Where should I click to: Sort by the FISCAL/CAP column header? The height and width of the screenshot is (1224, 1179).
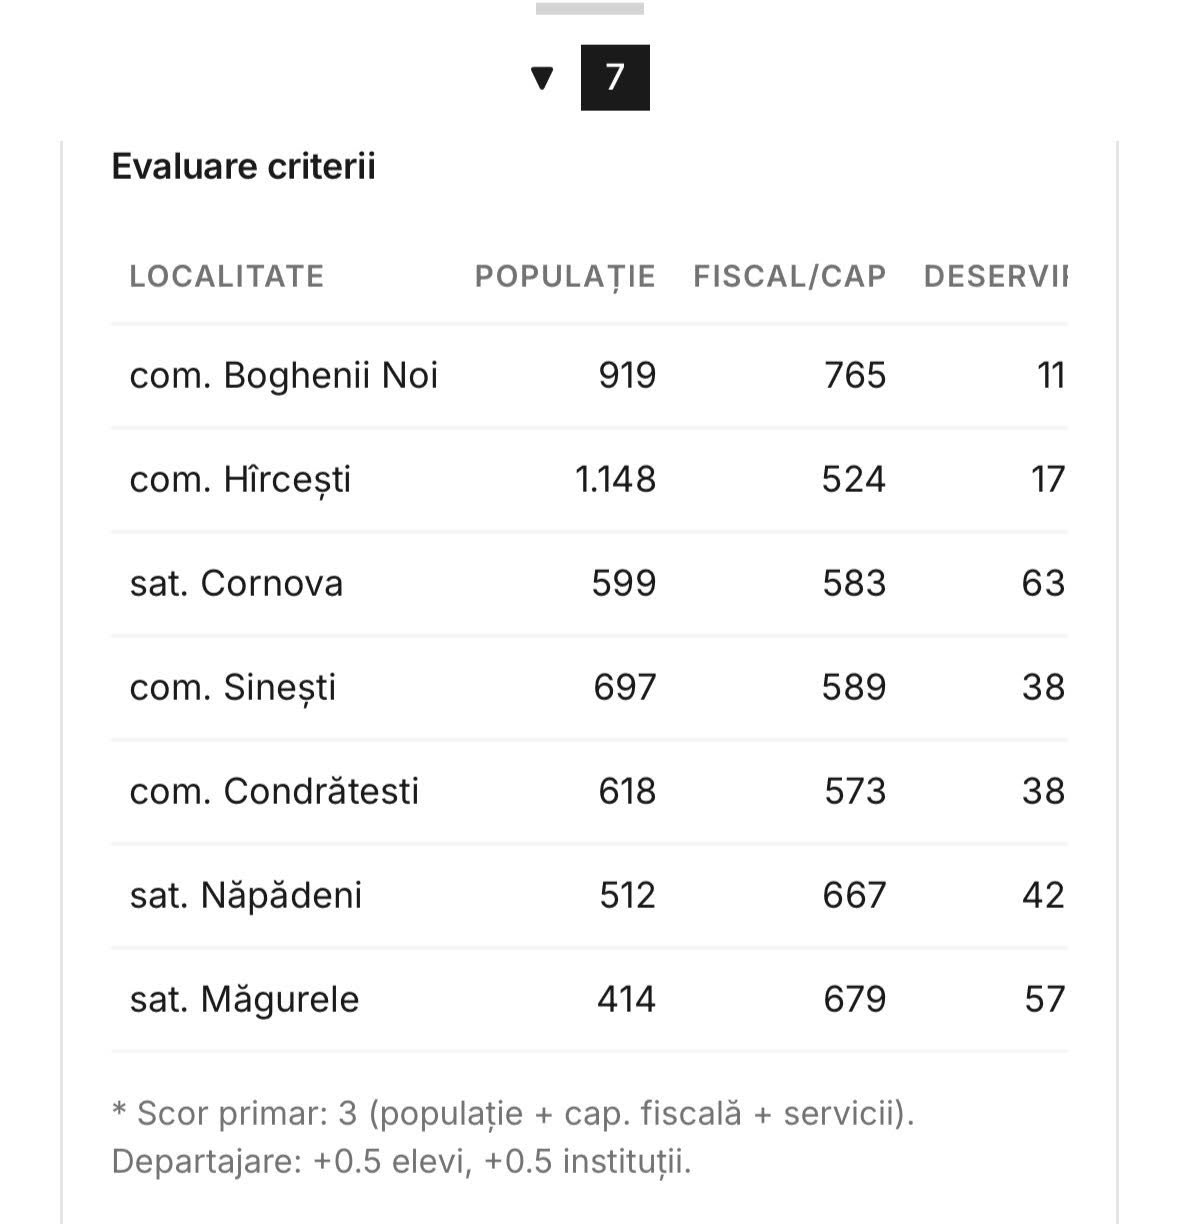(x=789, y=276)
